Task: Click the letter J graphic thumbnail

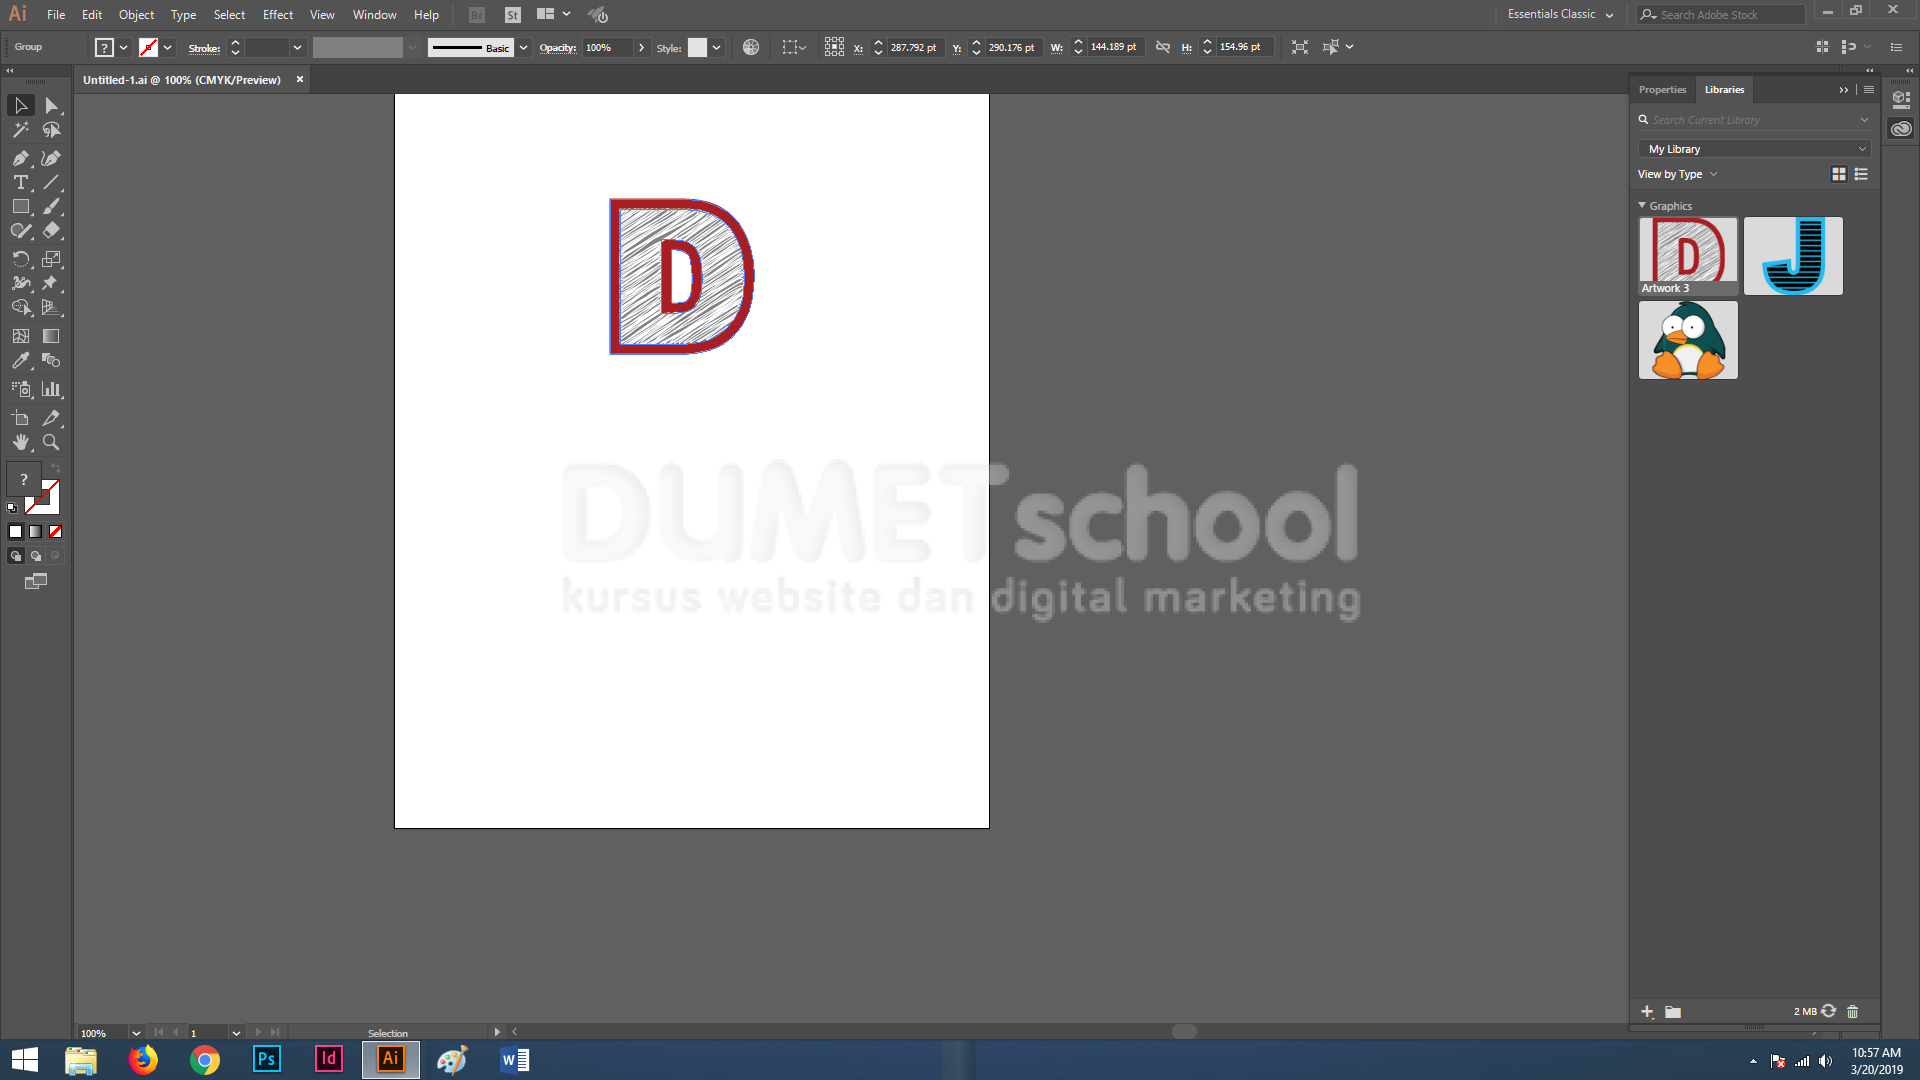Action: [x=1793, y=256]
